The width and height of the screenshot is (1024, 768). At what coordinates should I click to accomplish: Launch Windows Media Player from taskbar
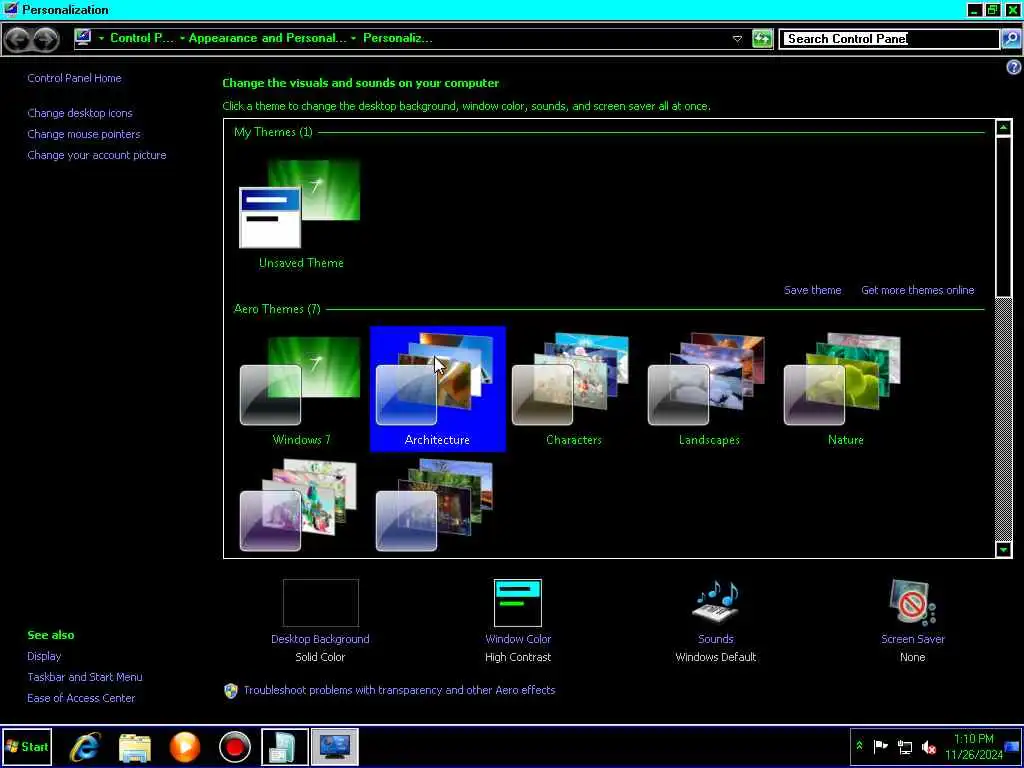click(x=185, y=746)
